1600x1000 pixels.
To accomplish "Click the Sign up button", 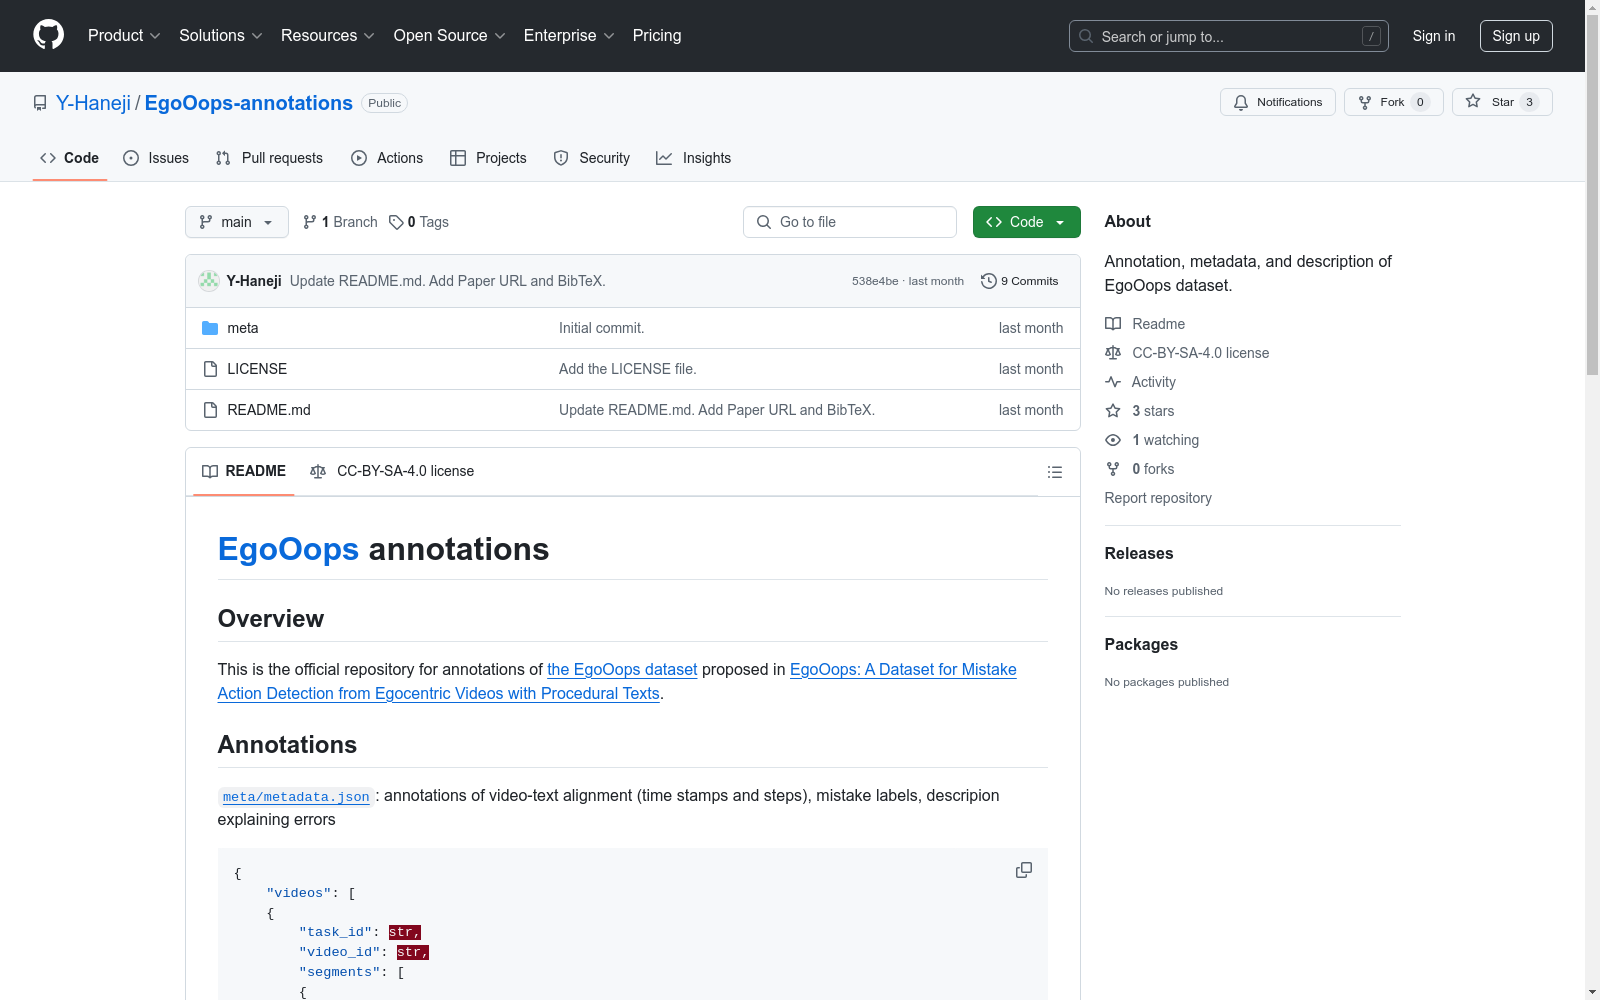I will pos(1515,36).
